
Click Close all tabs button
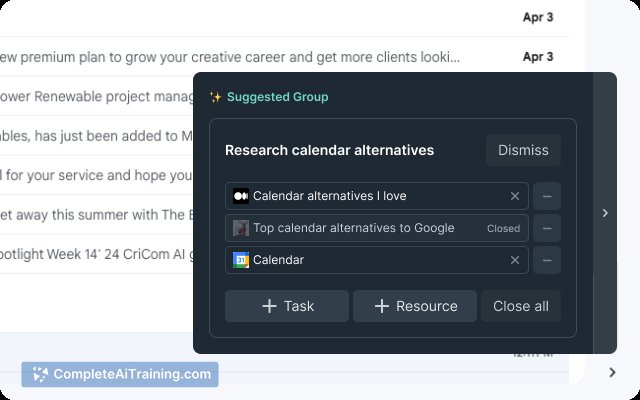click(x=521, y=306)
